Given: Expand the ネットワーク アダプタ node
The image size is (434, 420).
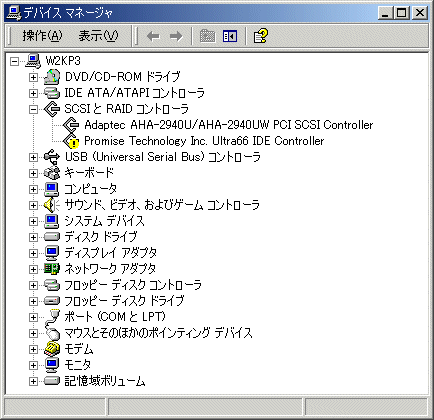Looking at the screenshot, I should point(33,269).
